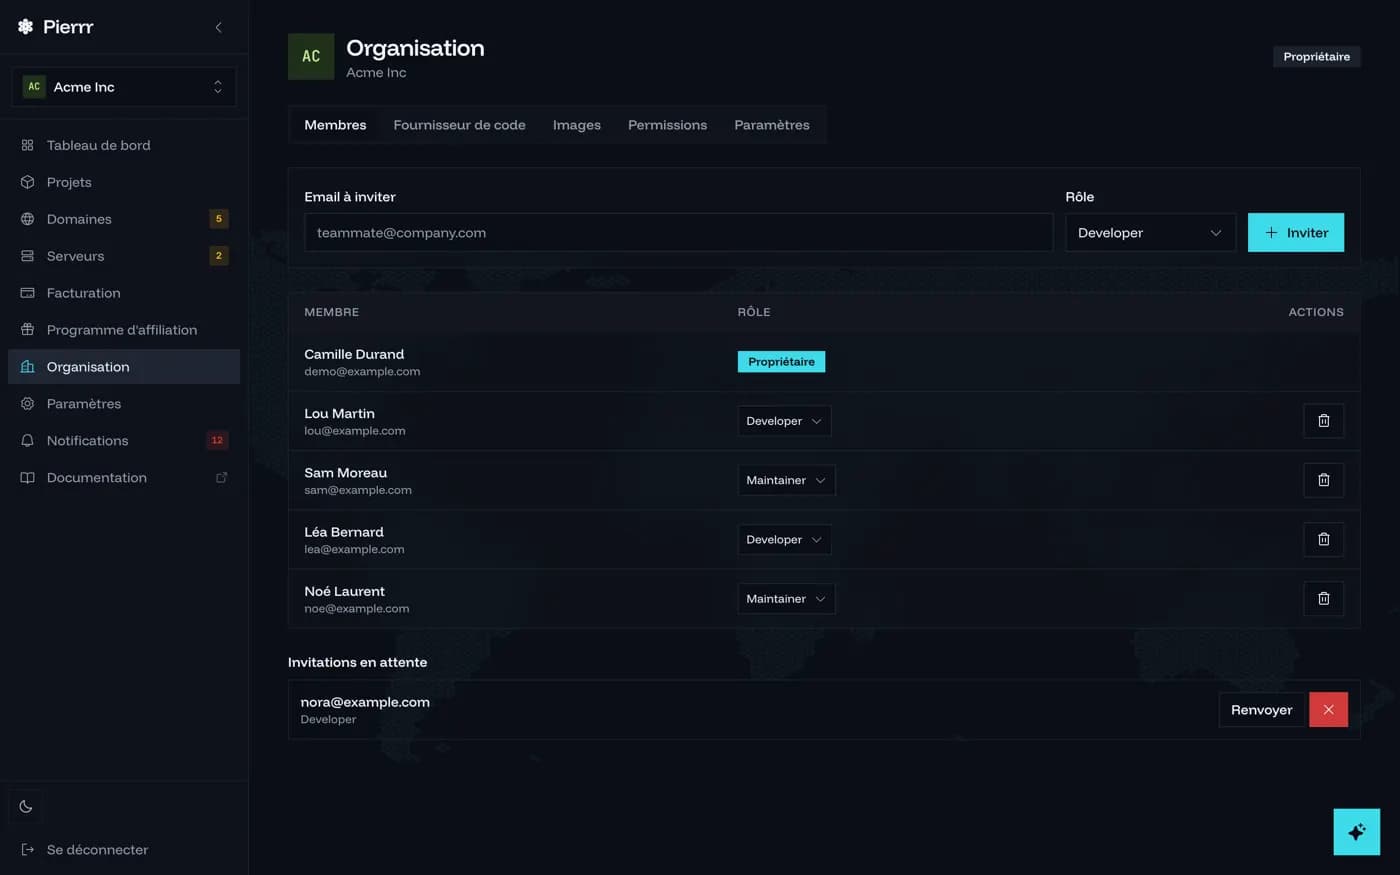Screen dimensions: 1400x875
Task: Select Organisation in the sidebar
Action: click(124, 367)
